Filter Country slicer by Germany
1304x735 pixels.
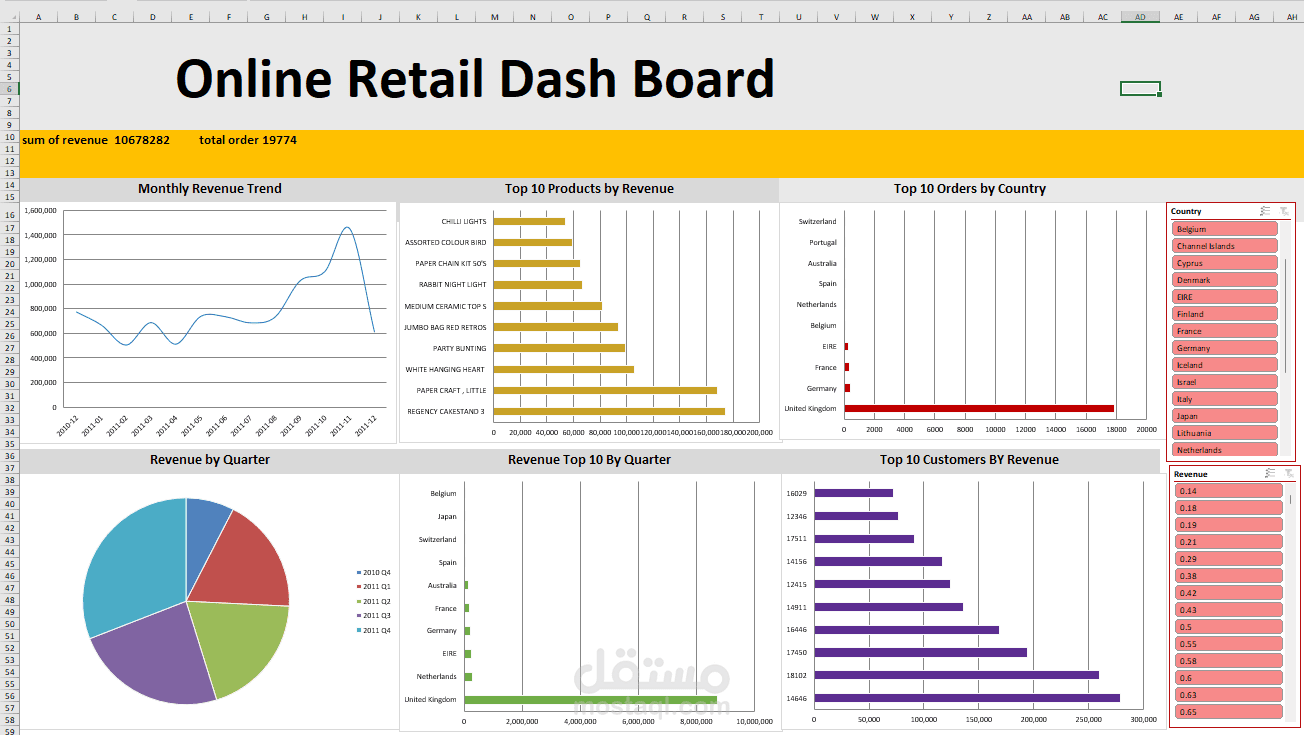click(x=1225, y=348)
